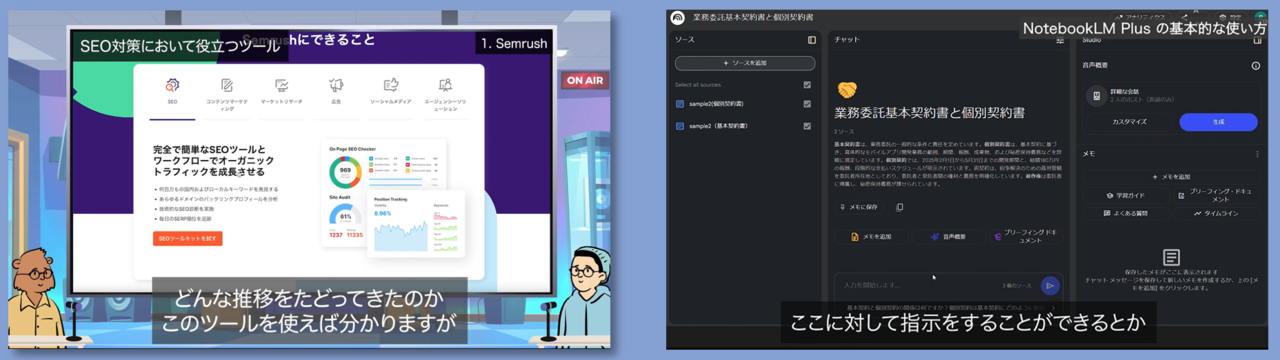Open the 音声概要 info icon
Viewport: 1280px width, 360px height.
1256,66
